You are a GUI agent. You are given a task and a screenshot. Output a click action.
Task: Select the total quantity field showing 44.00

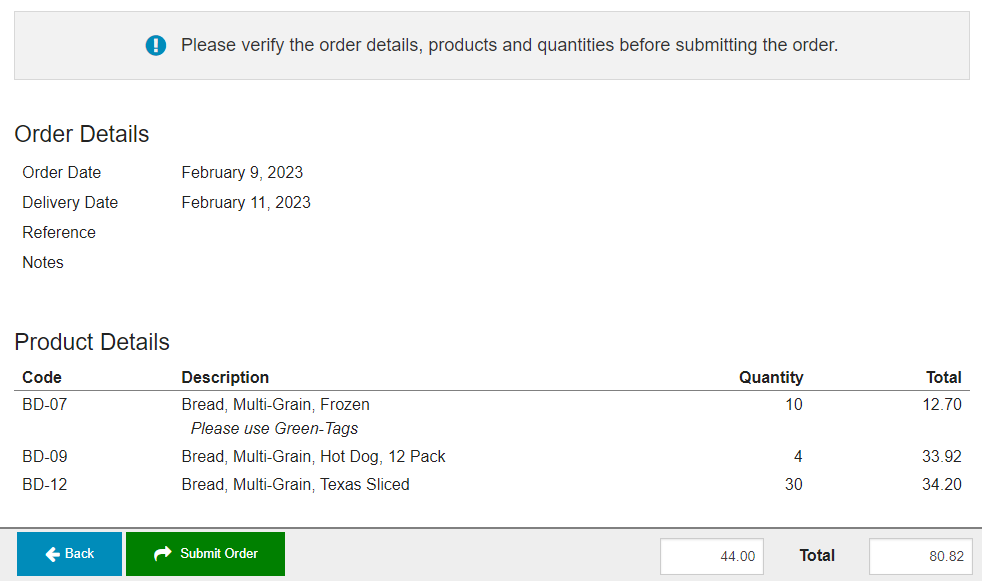[711, 556]
